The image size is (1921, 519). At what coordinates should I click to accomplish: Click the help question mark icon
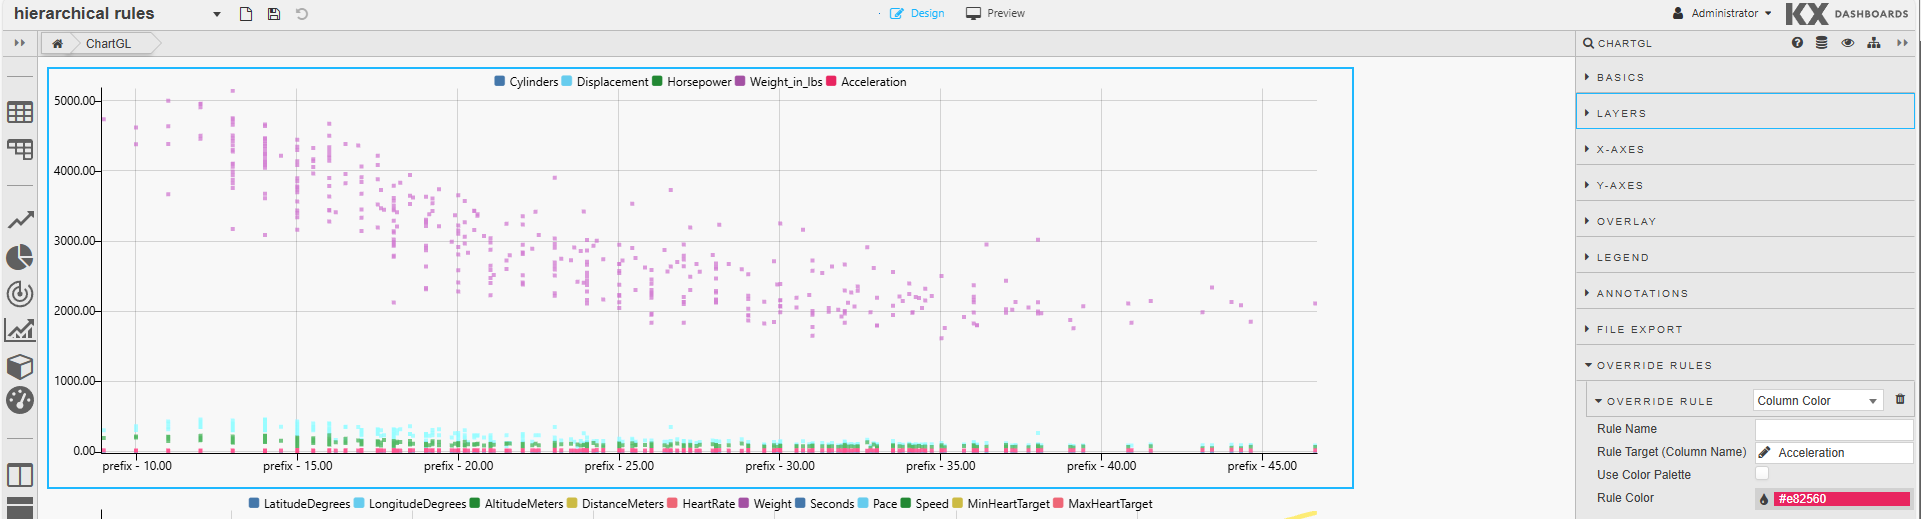coord(1797,43)
